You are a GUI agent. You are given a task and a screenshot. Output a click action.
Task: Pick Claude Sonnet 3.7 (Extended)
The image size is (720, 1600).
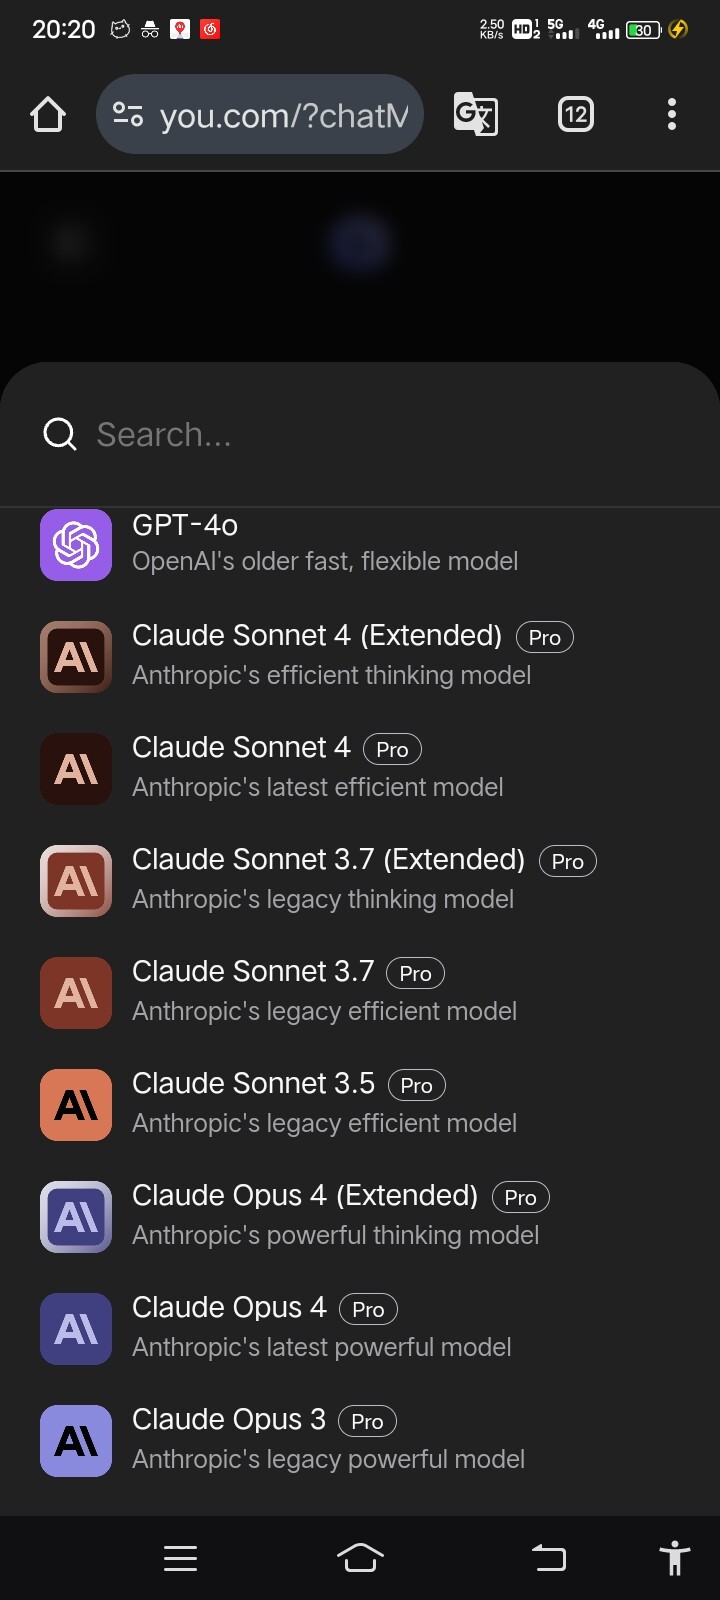(360, 880)
